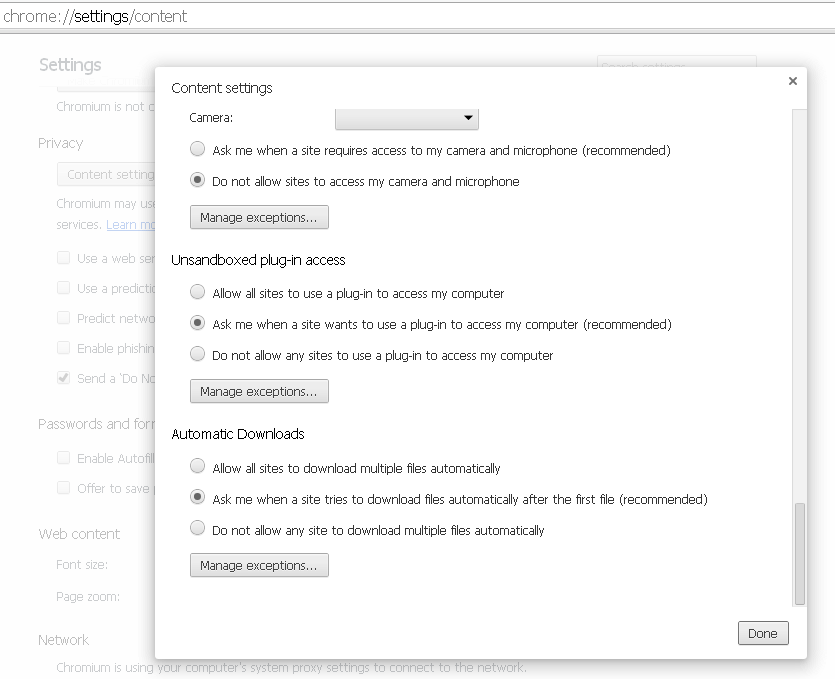The height and width of the screenshot is (679, 835).
Task: Click the background Content settings button
Action: click(106, 175)
